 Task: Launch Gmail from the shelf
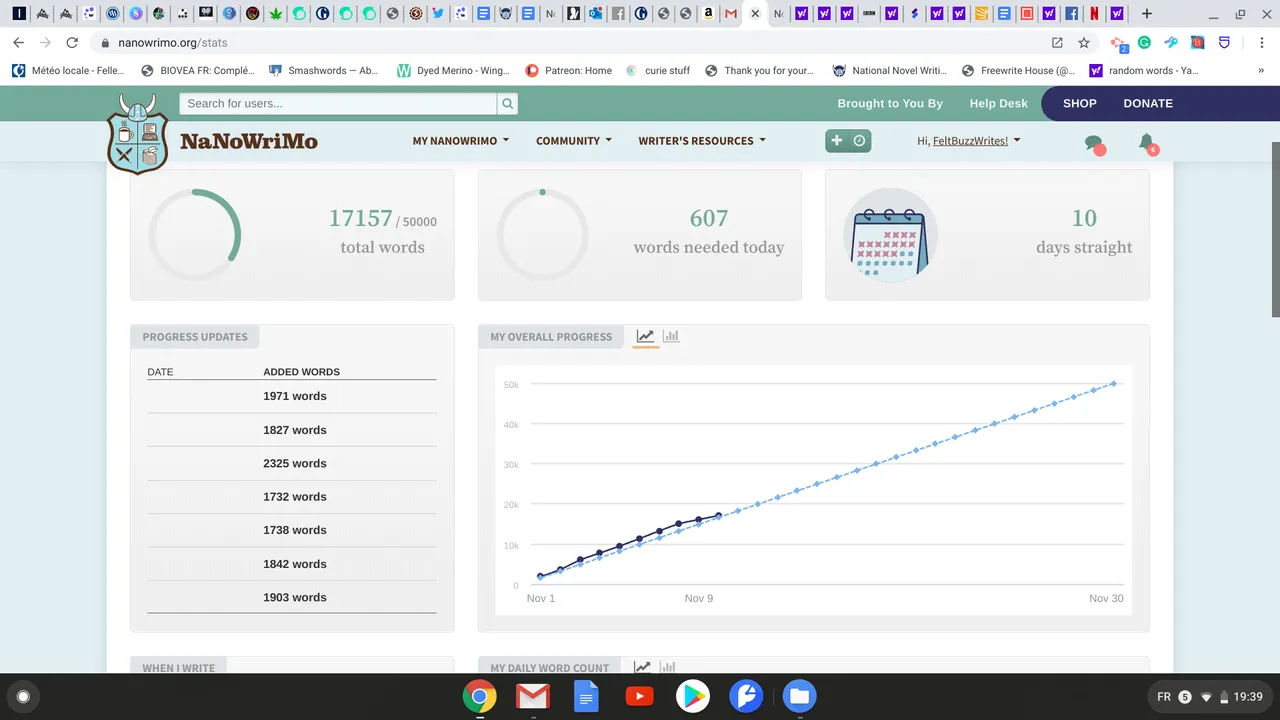click(533, 696)
